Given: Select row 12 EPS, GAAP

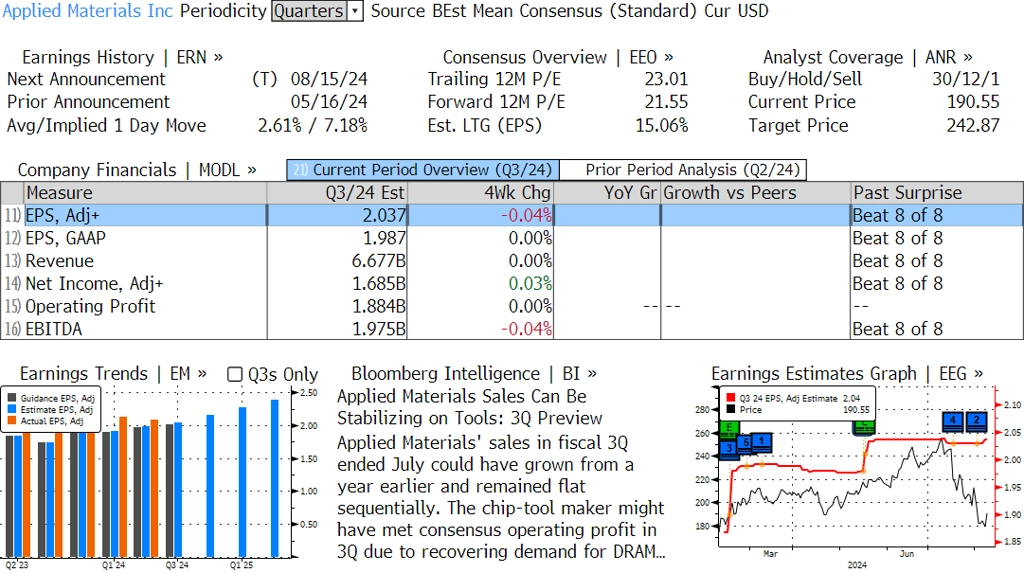Looking at the screenshot, I should (x=512, y=238).
